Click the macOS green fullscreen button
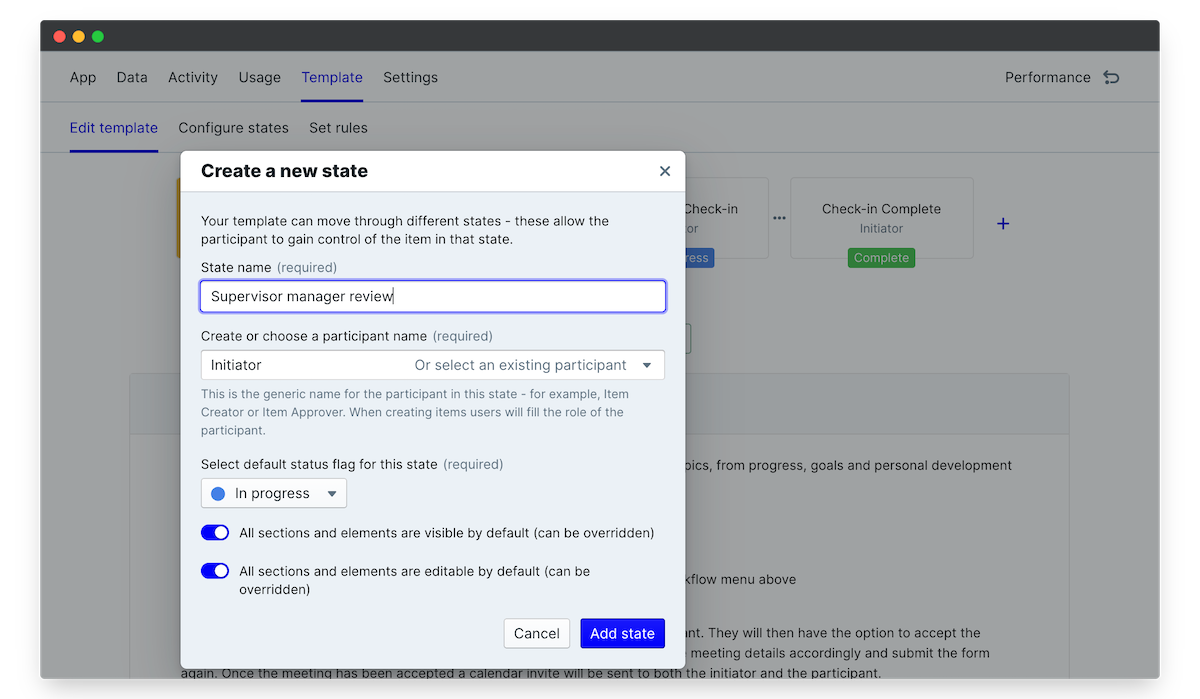 click(98, 36)
